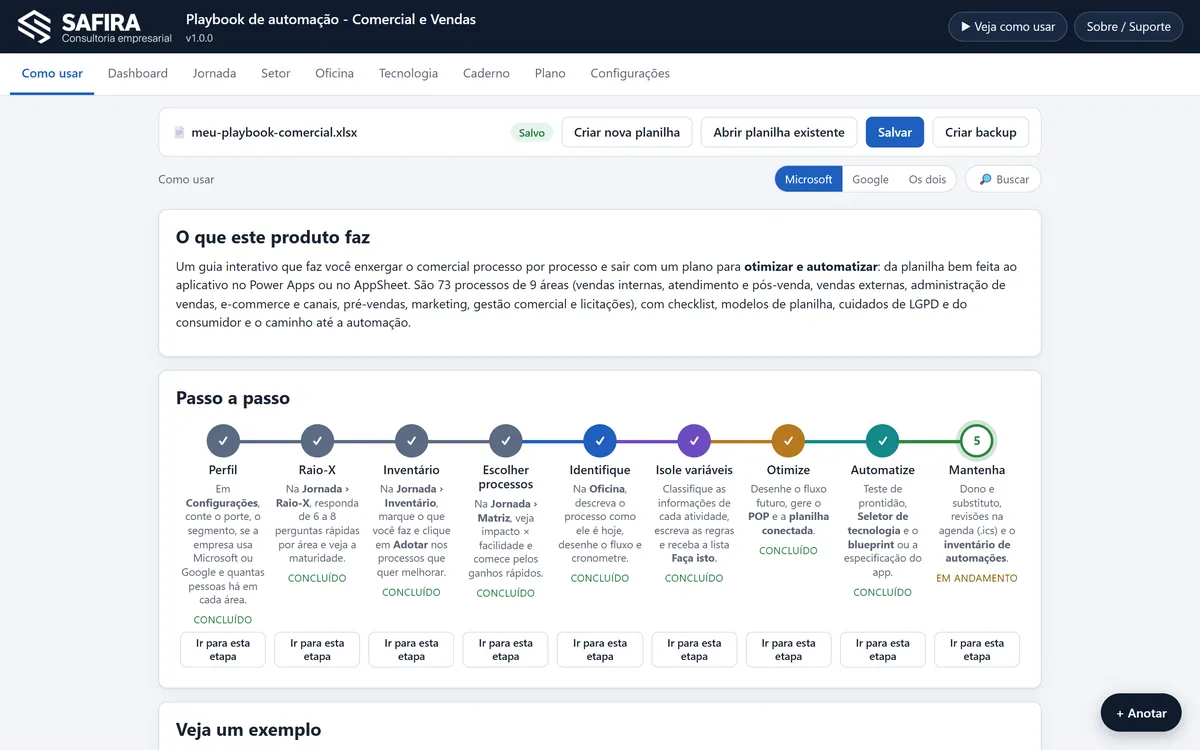The image size is (1200, 750).
Task: Click Ir para esta etapa under Mantenha
Action: [x=977, y=650]
